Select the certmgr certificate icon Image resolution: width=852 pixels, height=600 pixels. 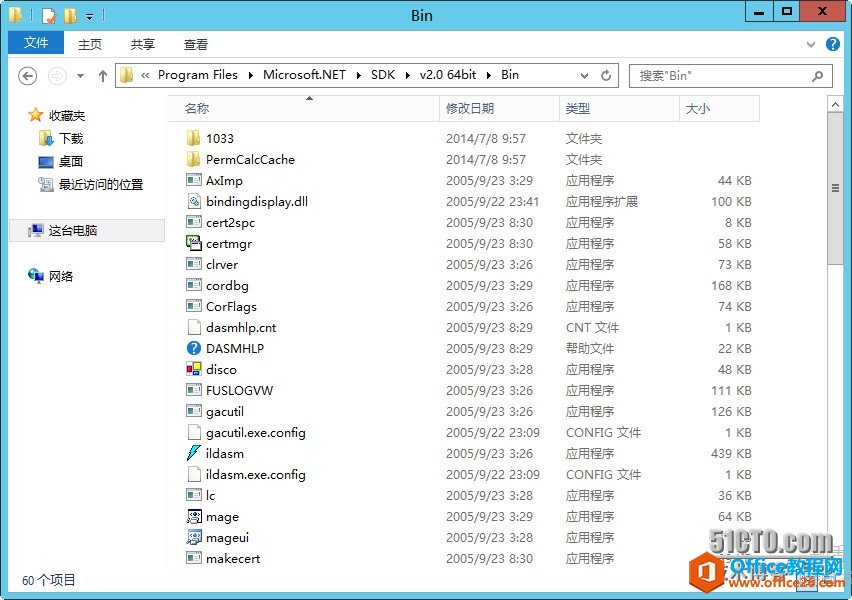tap(193, 243)
